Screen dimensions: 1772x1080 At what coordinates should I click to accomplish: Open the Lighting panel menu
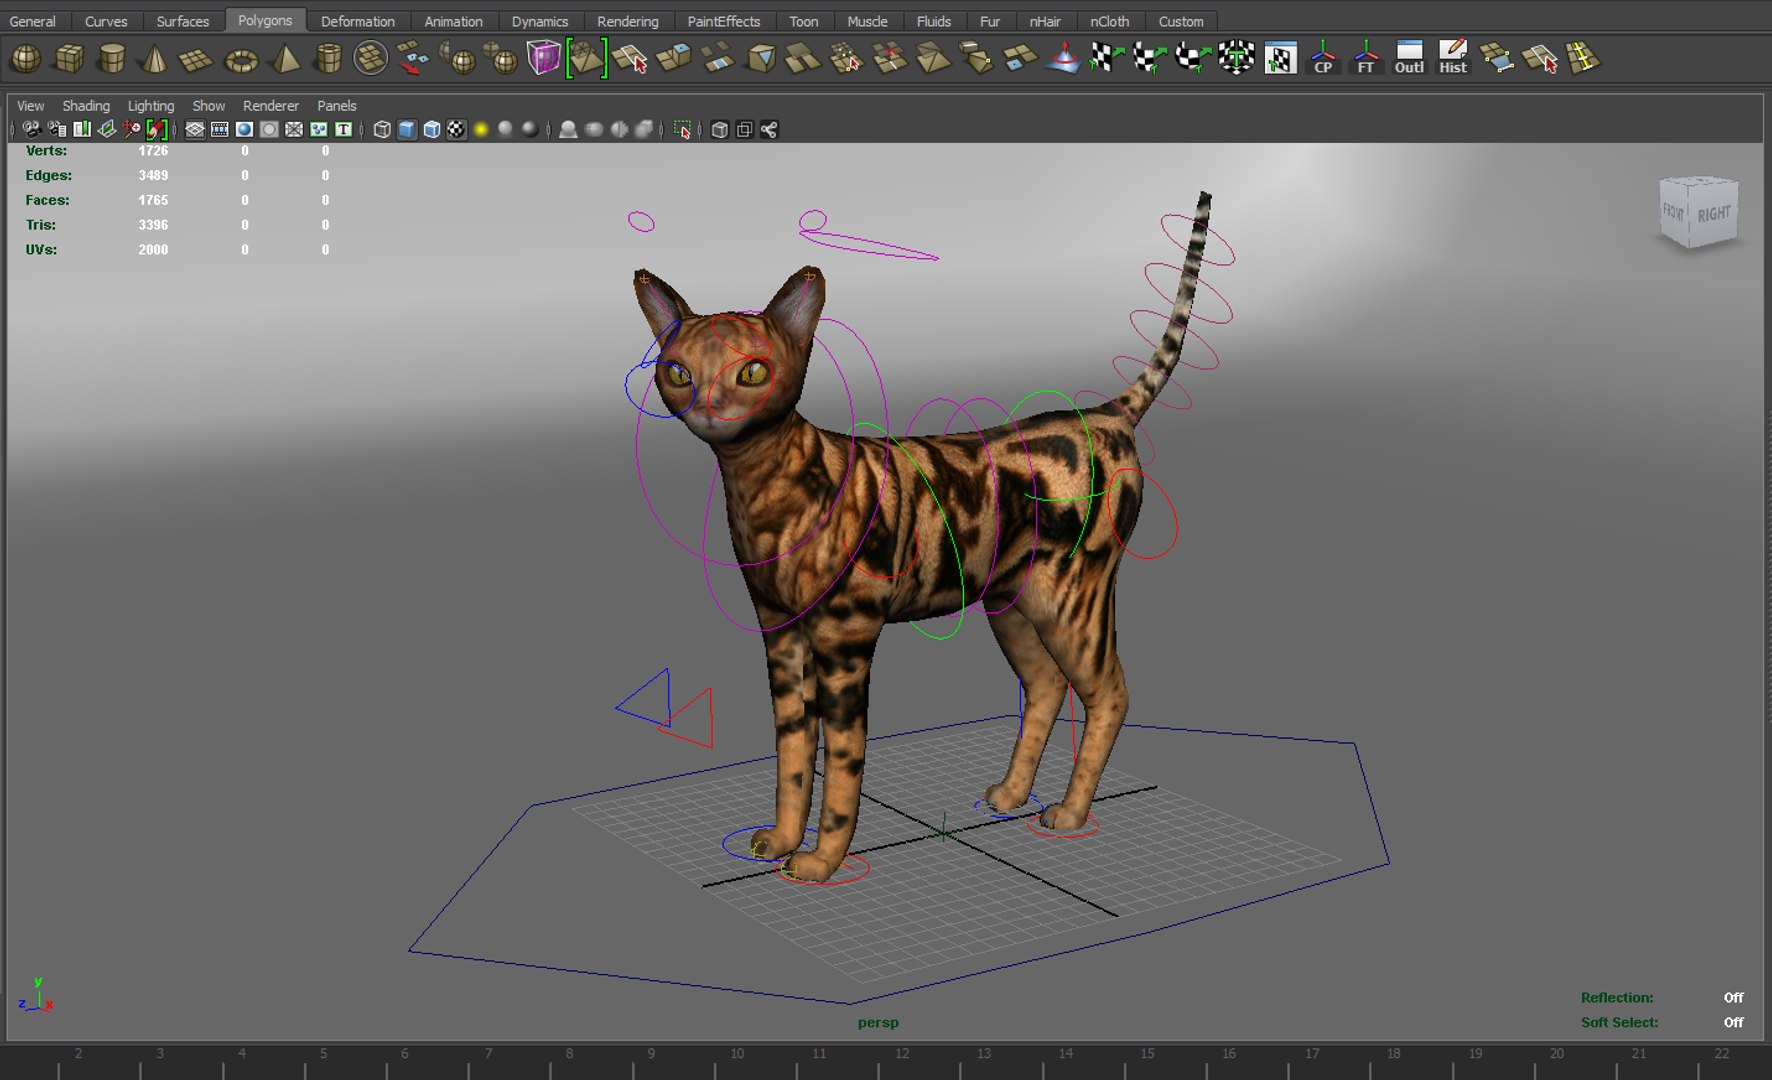(151, 105)
